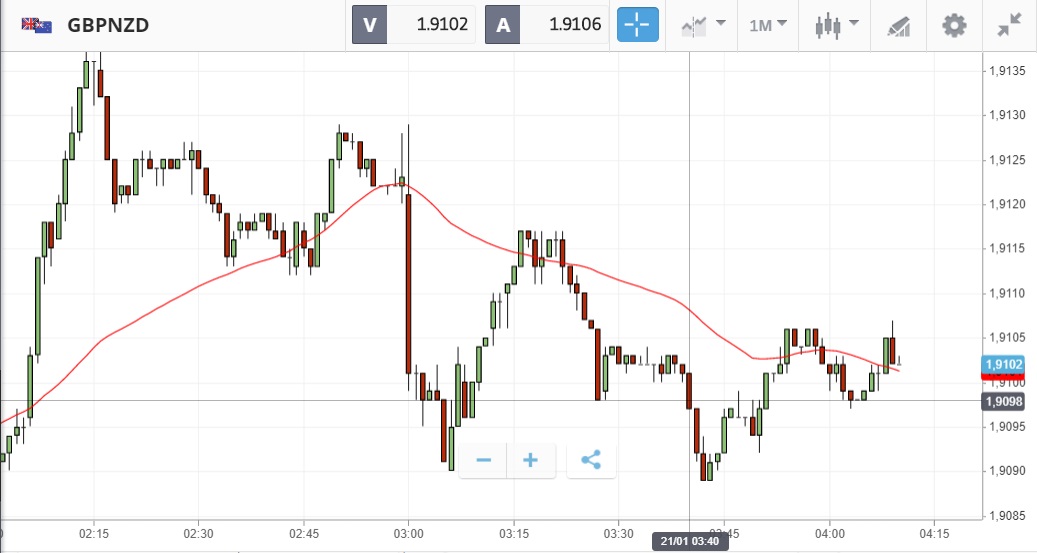Screen dimensions: 1037x553
Task: Click the 1,9135 level on price axis
Action: (x=1005, y=71)
